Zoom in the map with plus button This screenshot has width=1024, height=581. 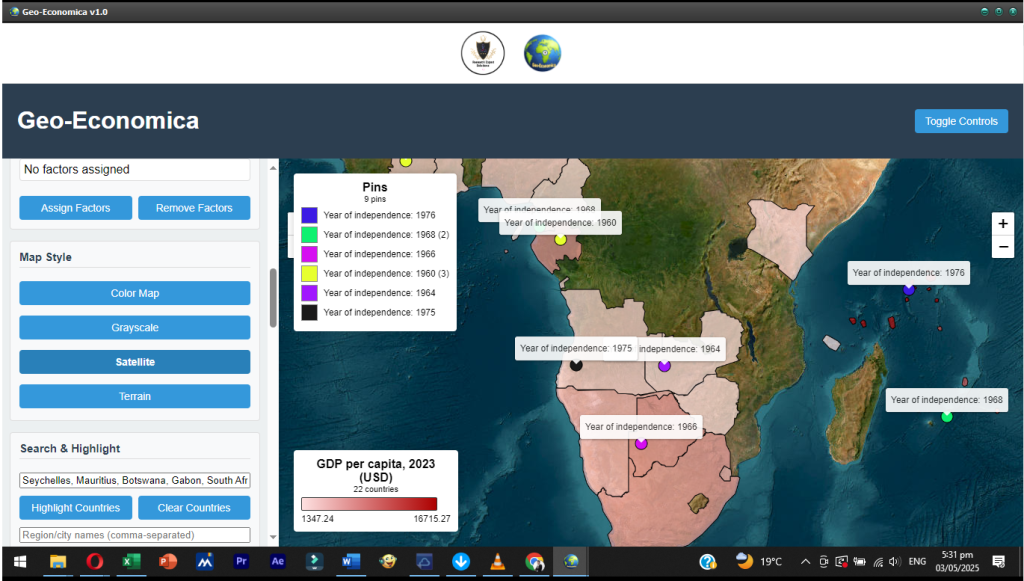1003,223
